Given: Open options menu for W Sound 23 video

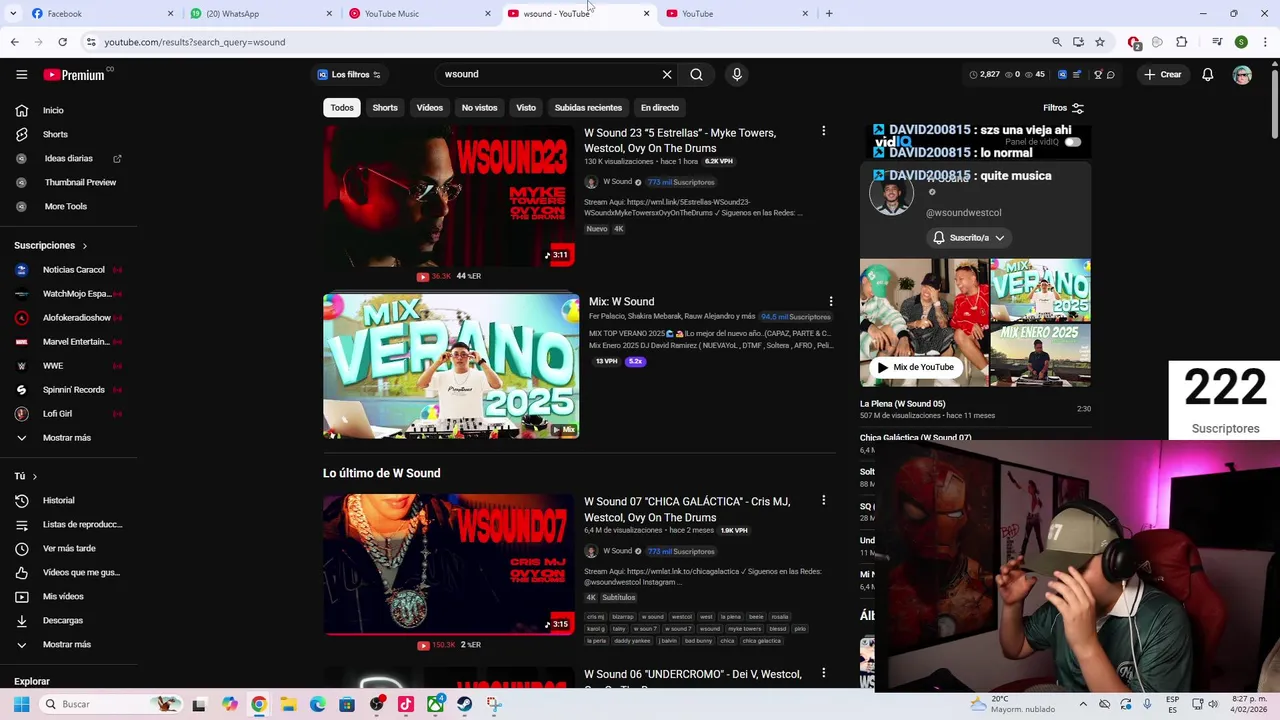Looking at the screenshot, I should (x=823, y=131).
